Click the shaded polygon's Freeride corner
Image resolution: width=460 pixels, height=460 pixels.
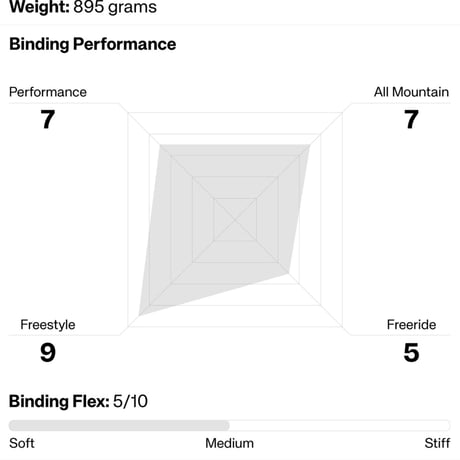(x=289, y=273)
